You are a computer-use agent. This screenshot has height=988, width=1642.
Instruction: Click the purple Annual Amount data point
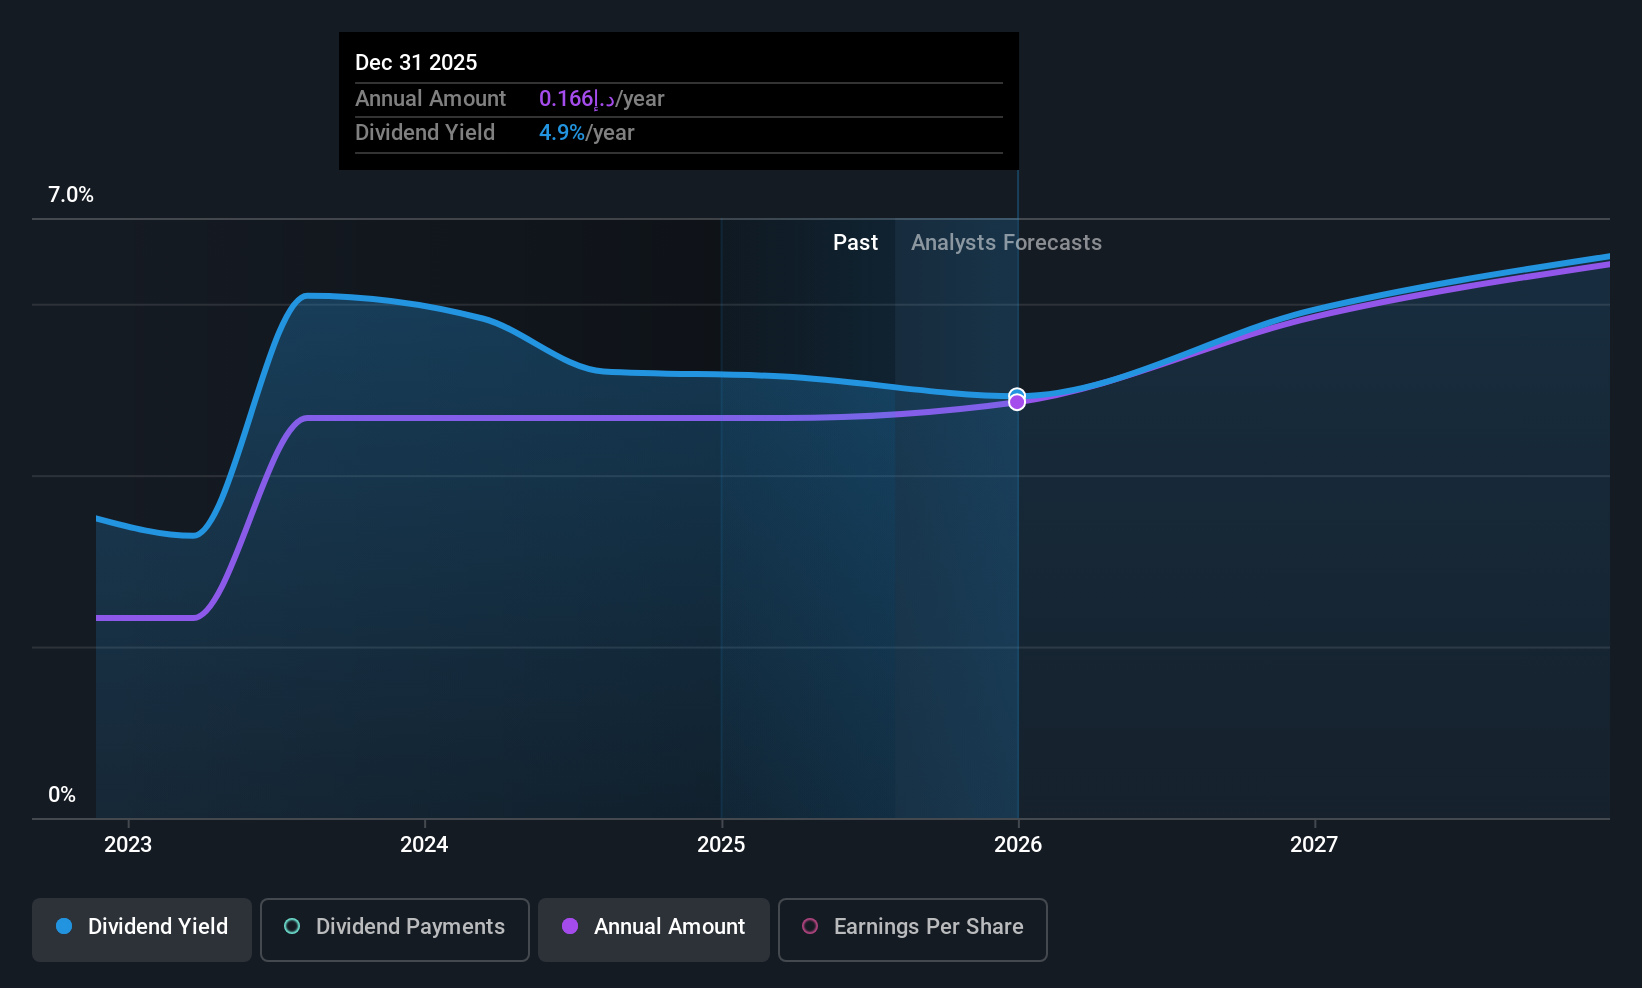pos(1017,403)
